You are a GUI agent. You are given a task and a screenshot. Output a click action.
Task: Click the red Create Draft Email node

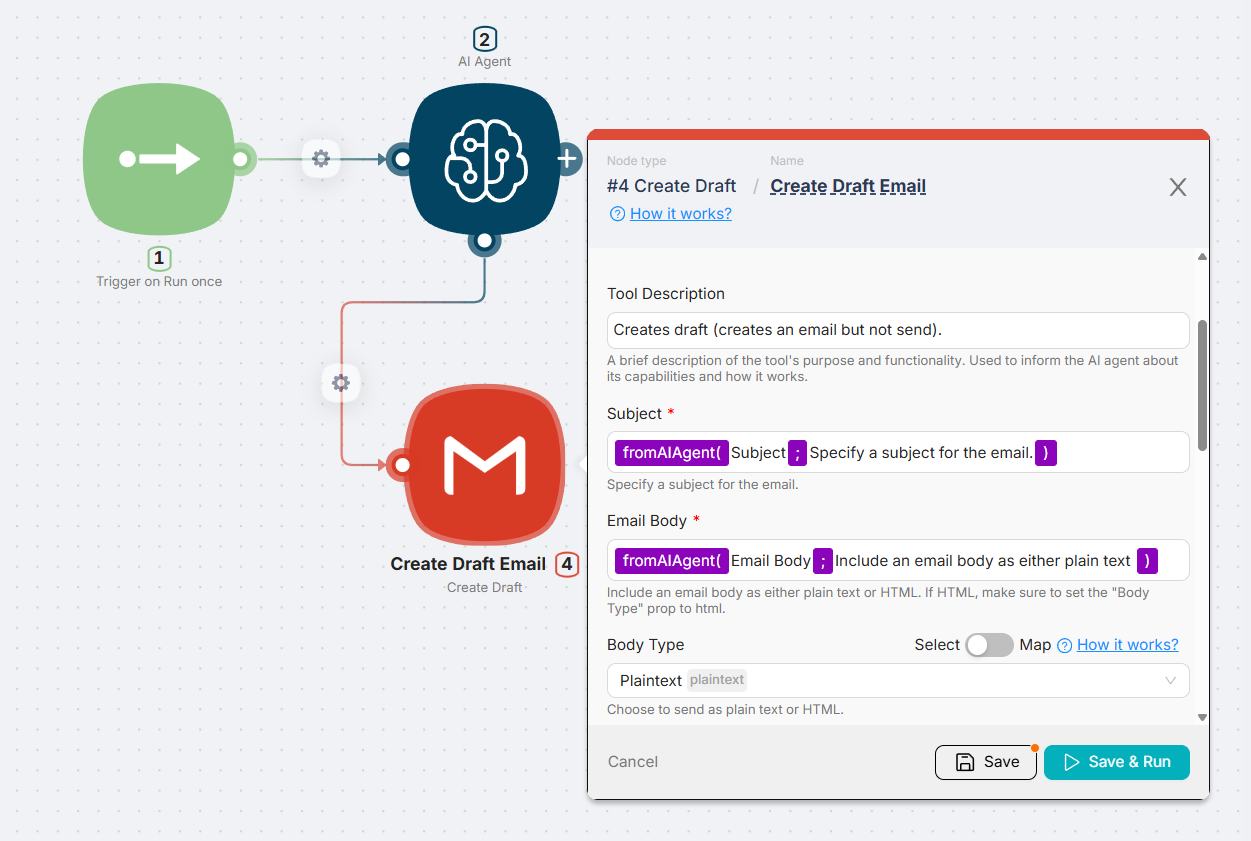tap(484, 464)
